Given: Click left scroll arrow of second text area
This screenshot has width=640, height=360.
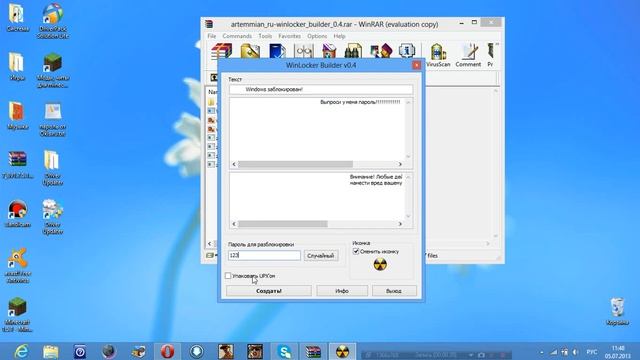Looking at the screenshot, I should coord(234,224).
